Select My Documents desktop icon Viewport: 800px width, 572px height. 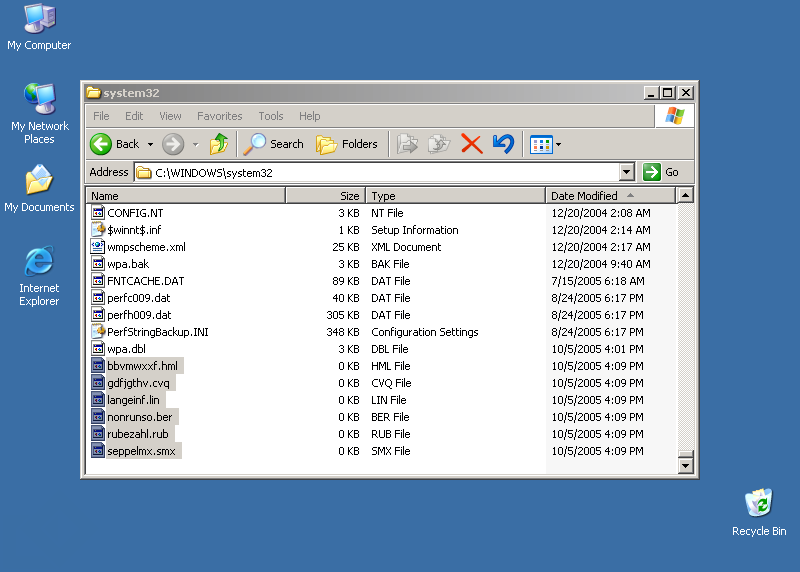tap(39, 180)
